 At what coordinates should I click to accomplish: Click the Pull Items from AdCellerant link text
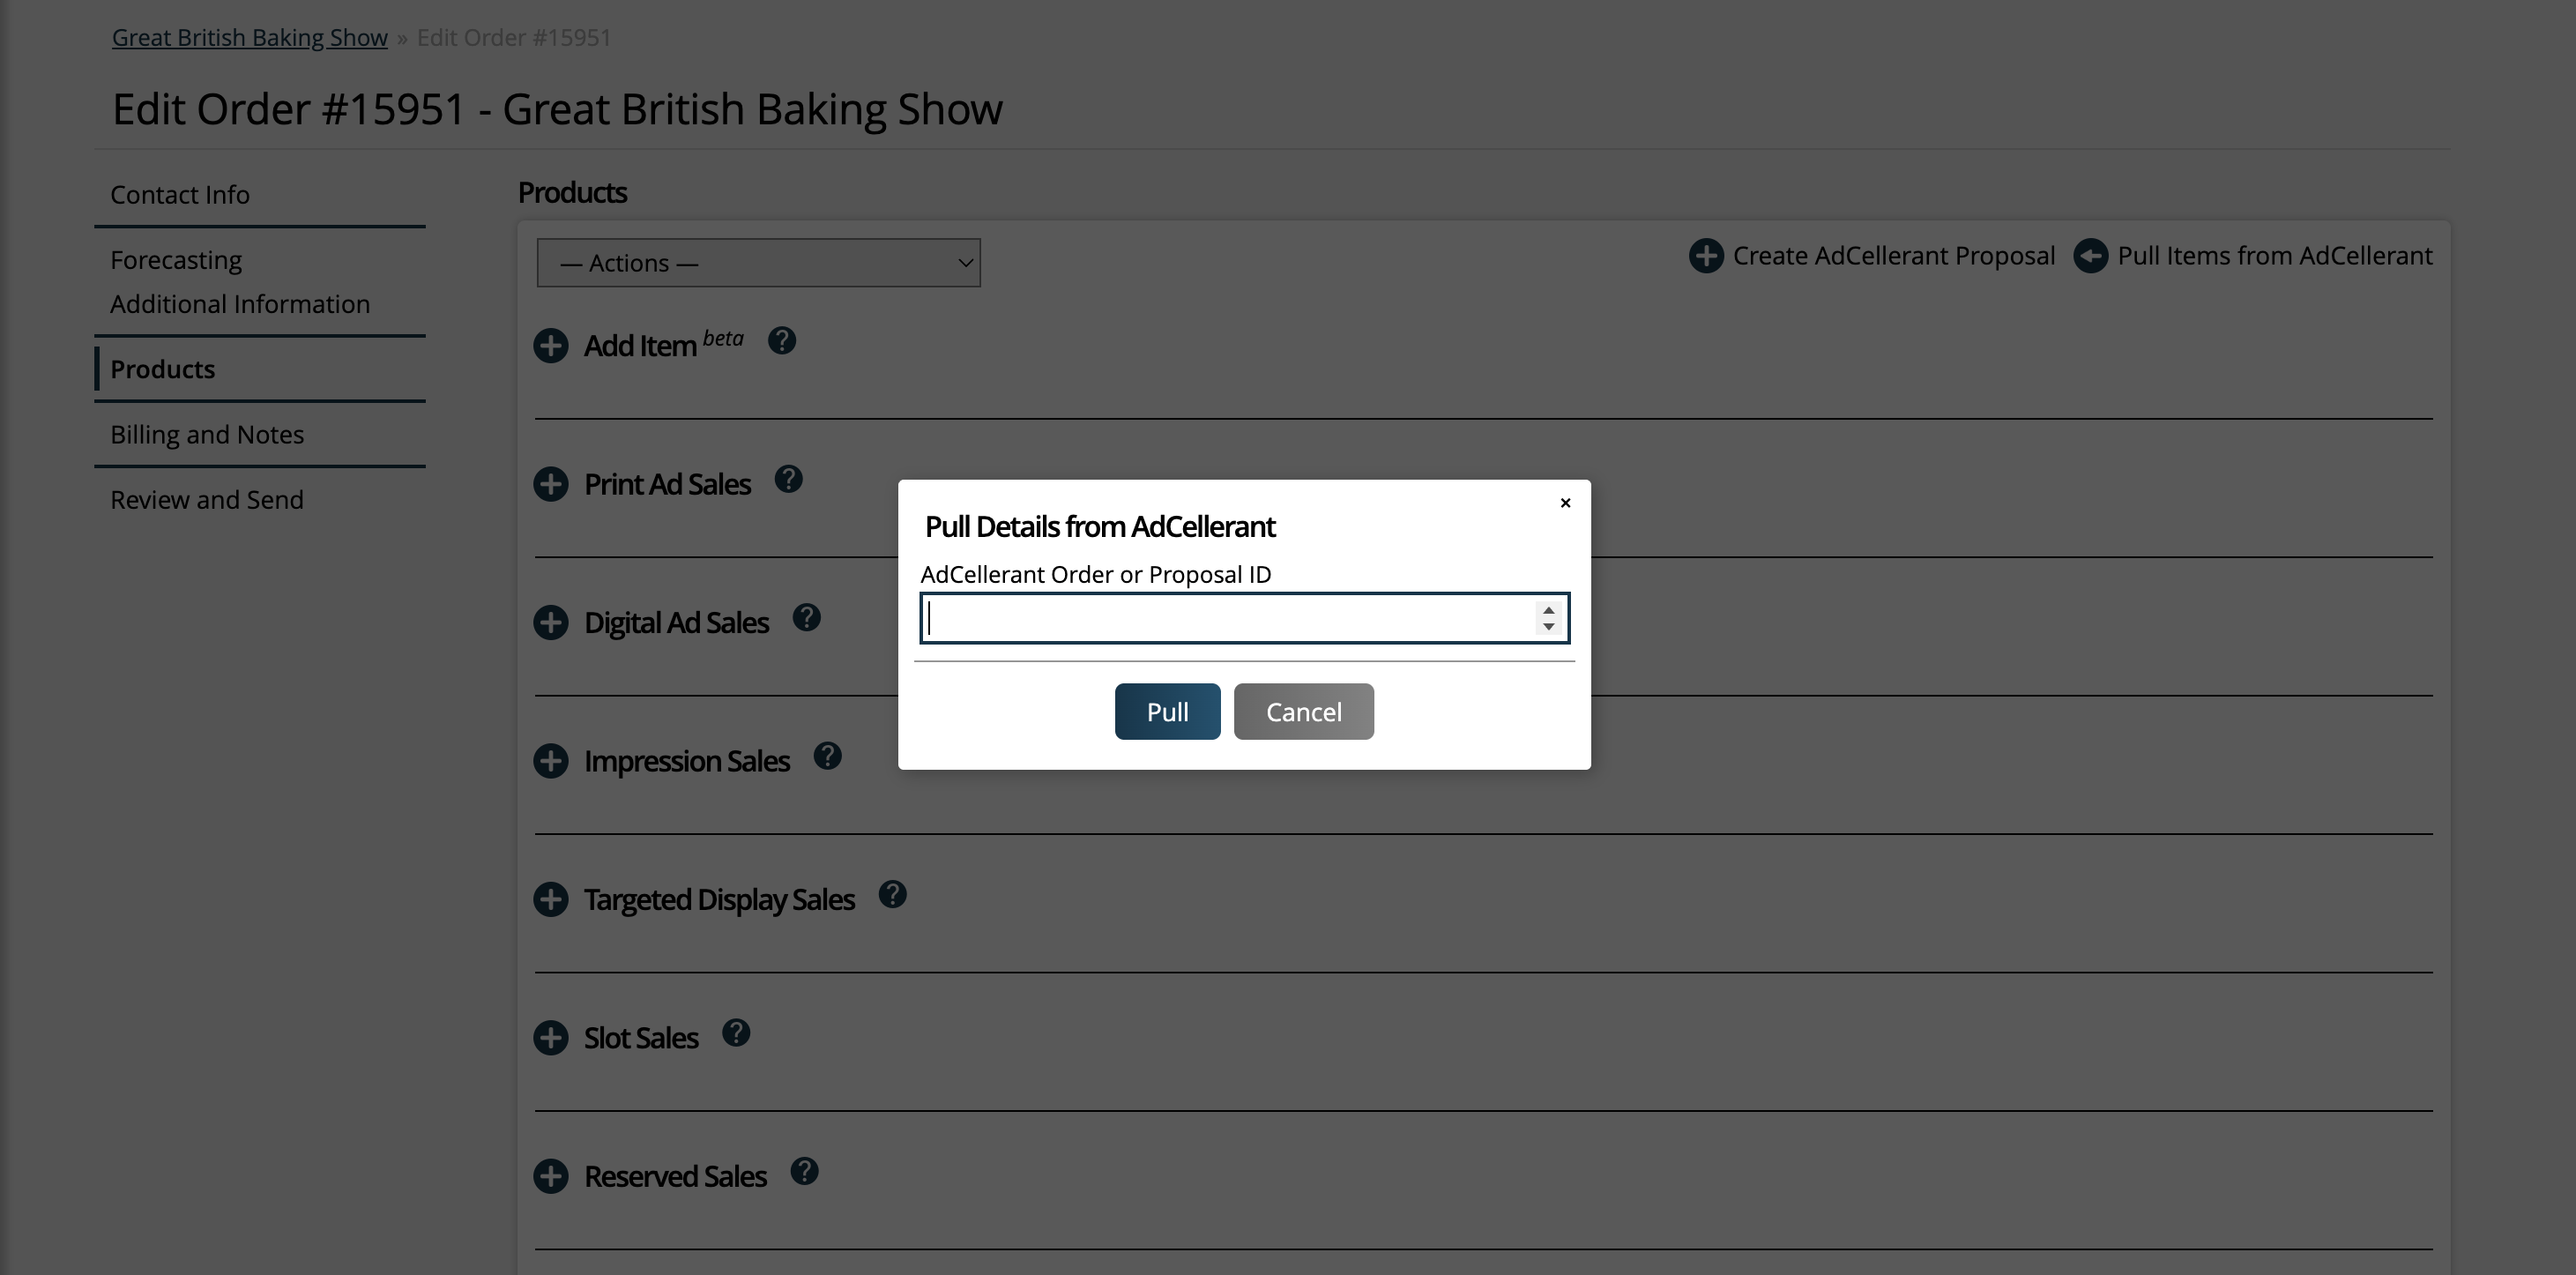[x=2275, y=256]
